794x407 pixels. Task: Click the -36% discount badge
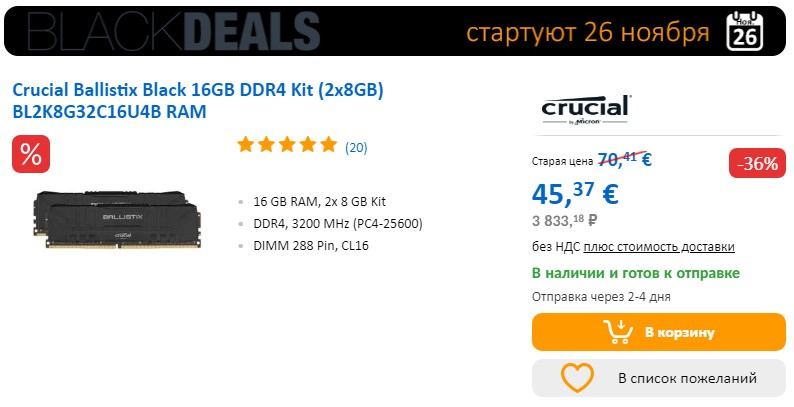click(x=756, y=164)
